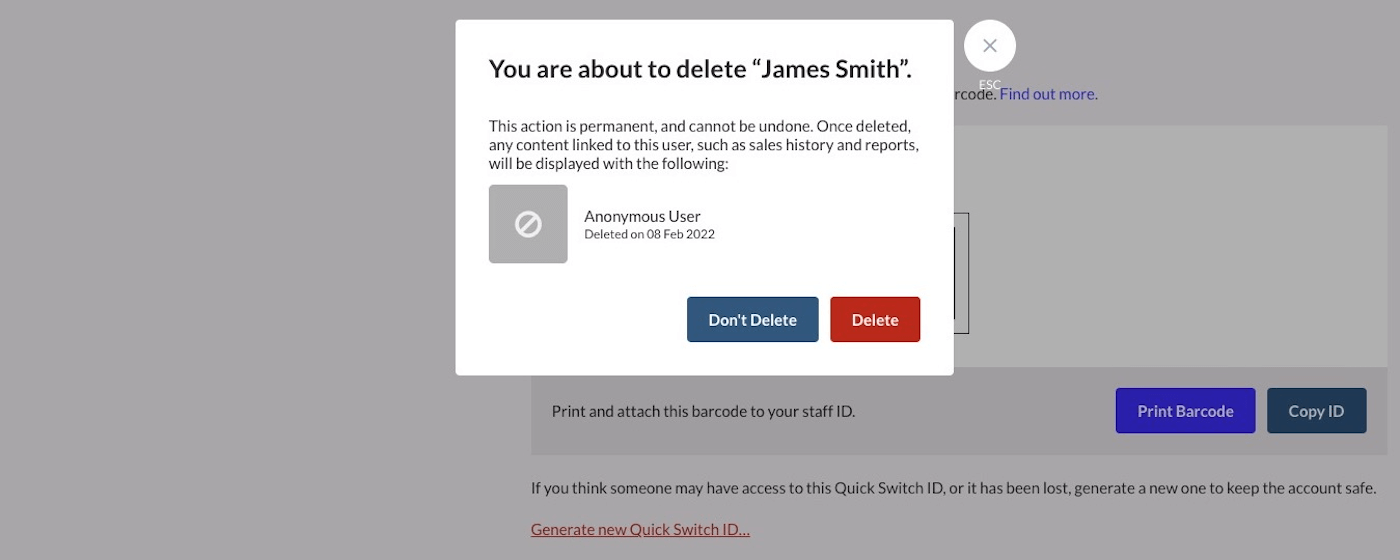Click the prohibited circle symbol in avatar
The height and width of the screenshot is (560, 1400).
pyautogui.click(x=528, y=224)
